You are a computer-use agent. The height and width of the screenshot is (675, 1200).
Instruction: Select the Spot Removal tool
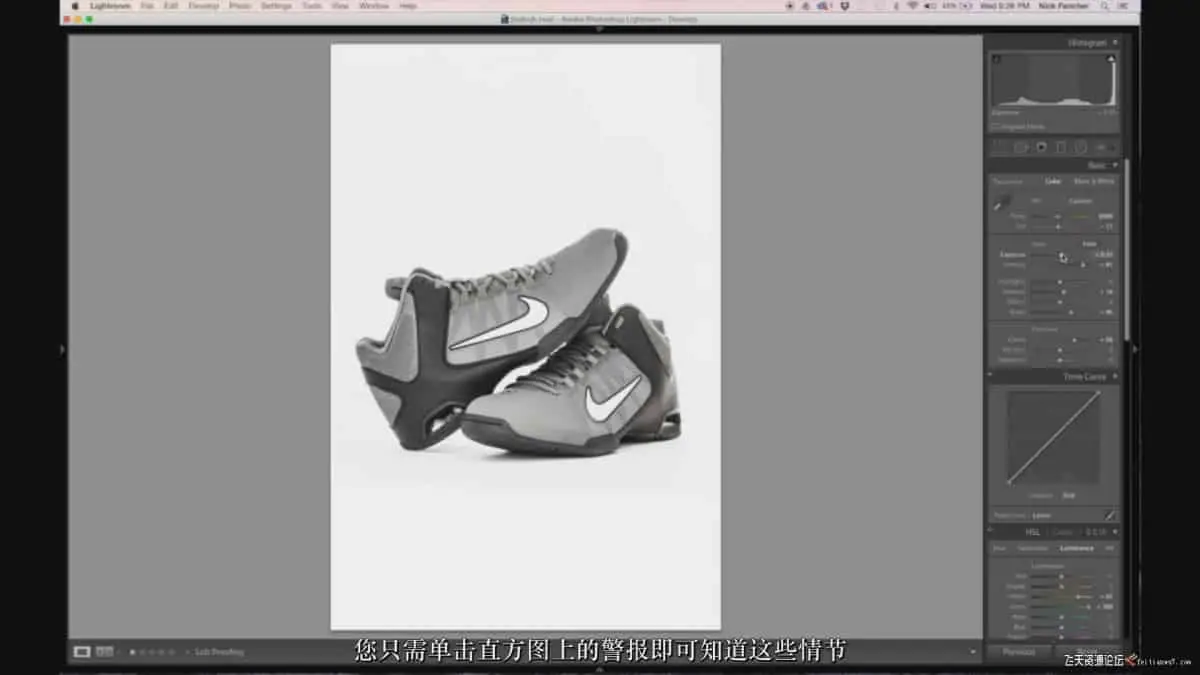(1021, 147)
